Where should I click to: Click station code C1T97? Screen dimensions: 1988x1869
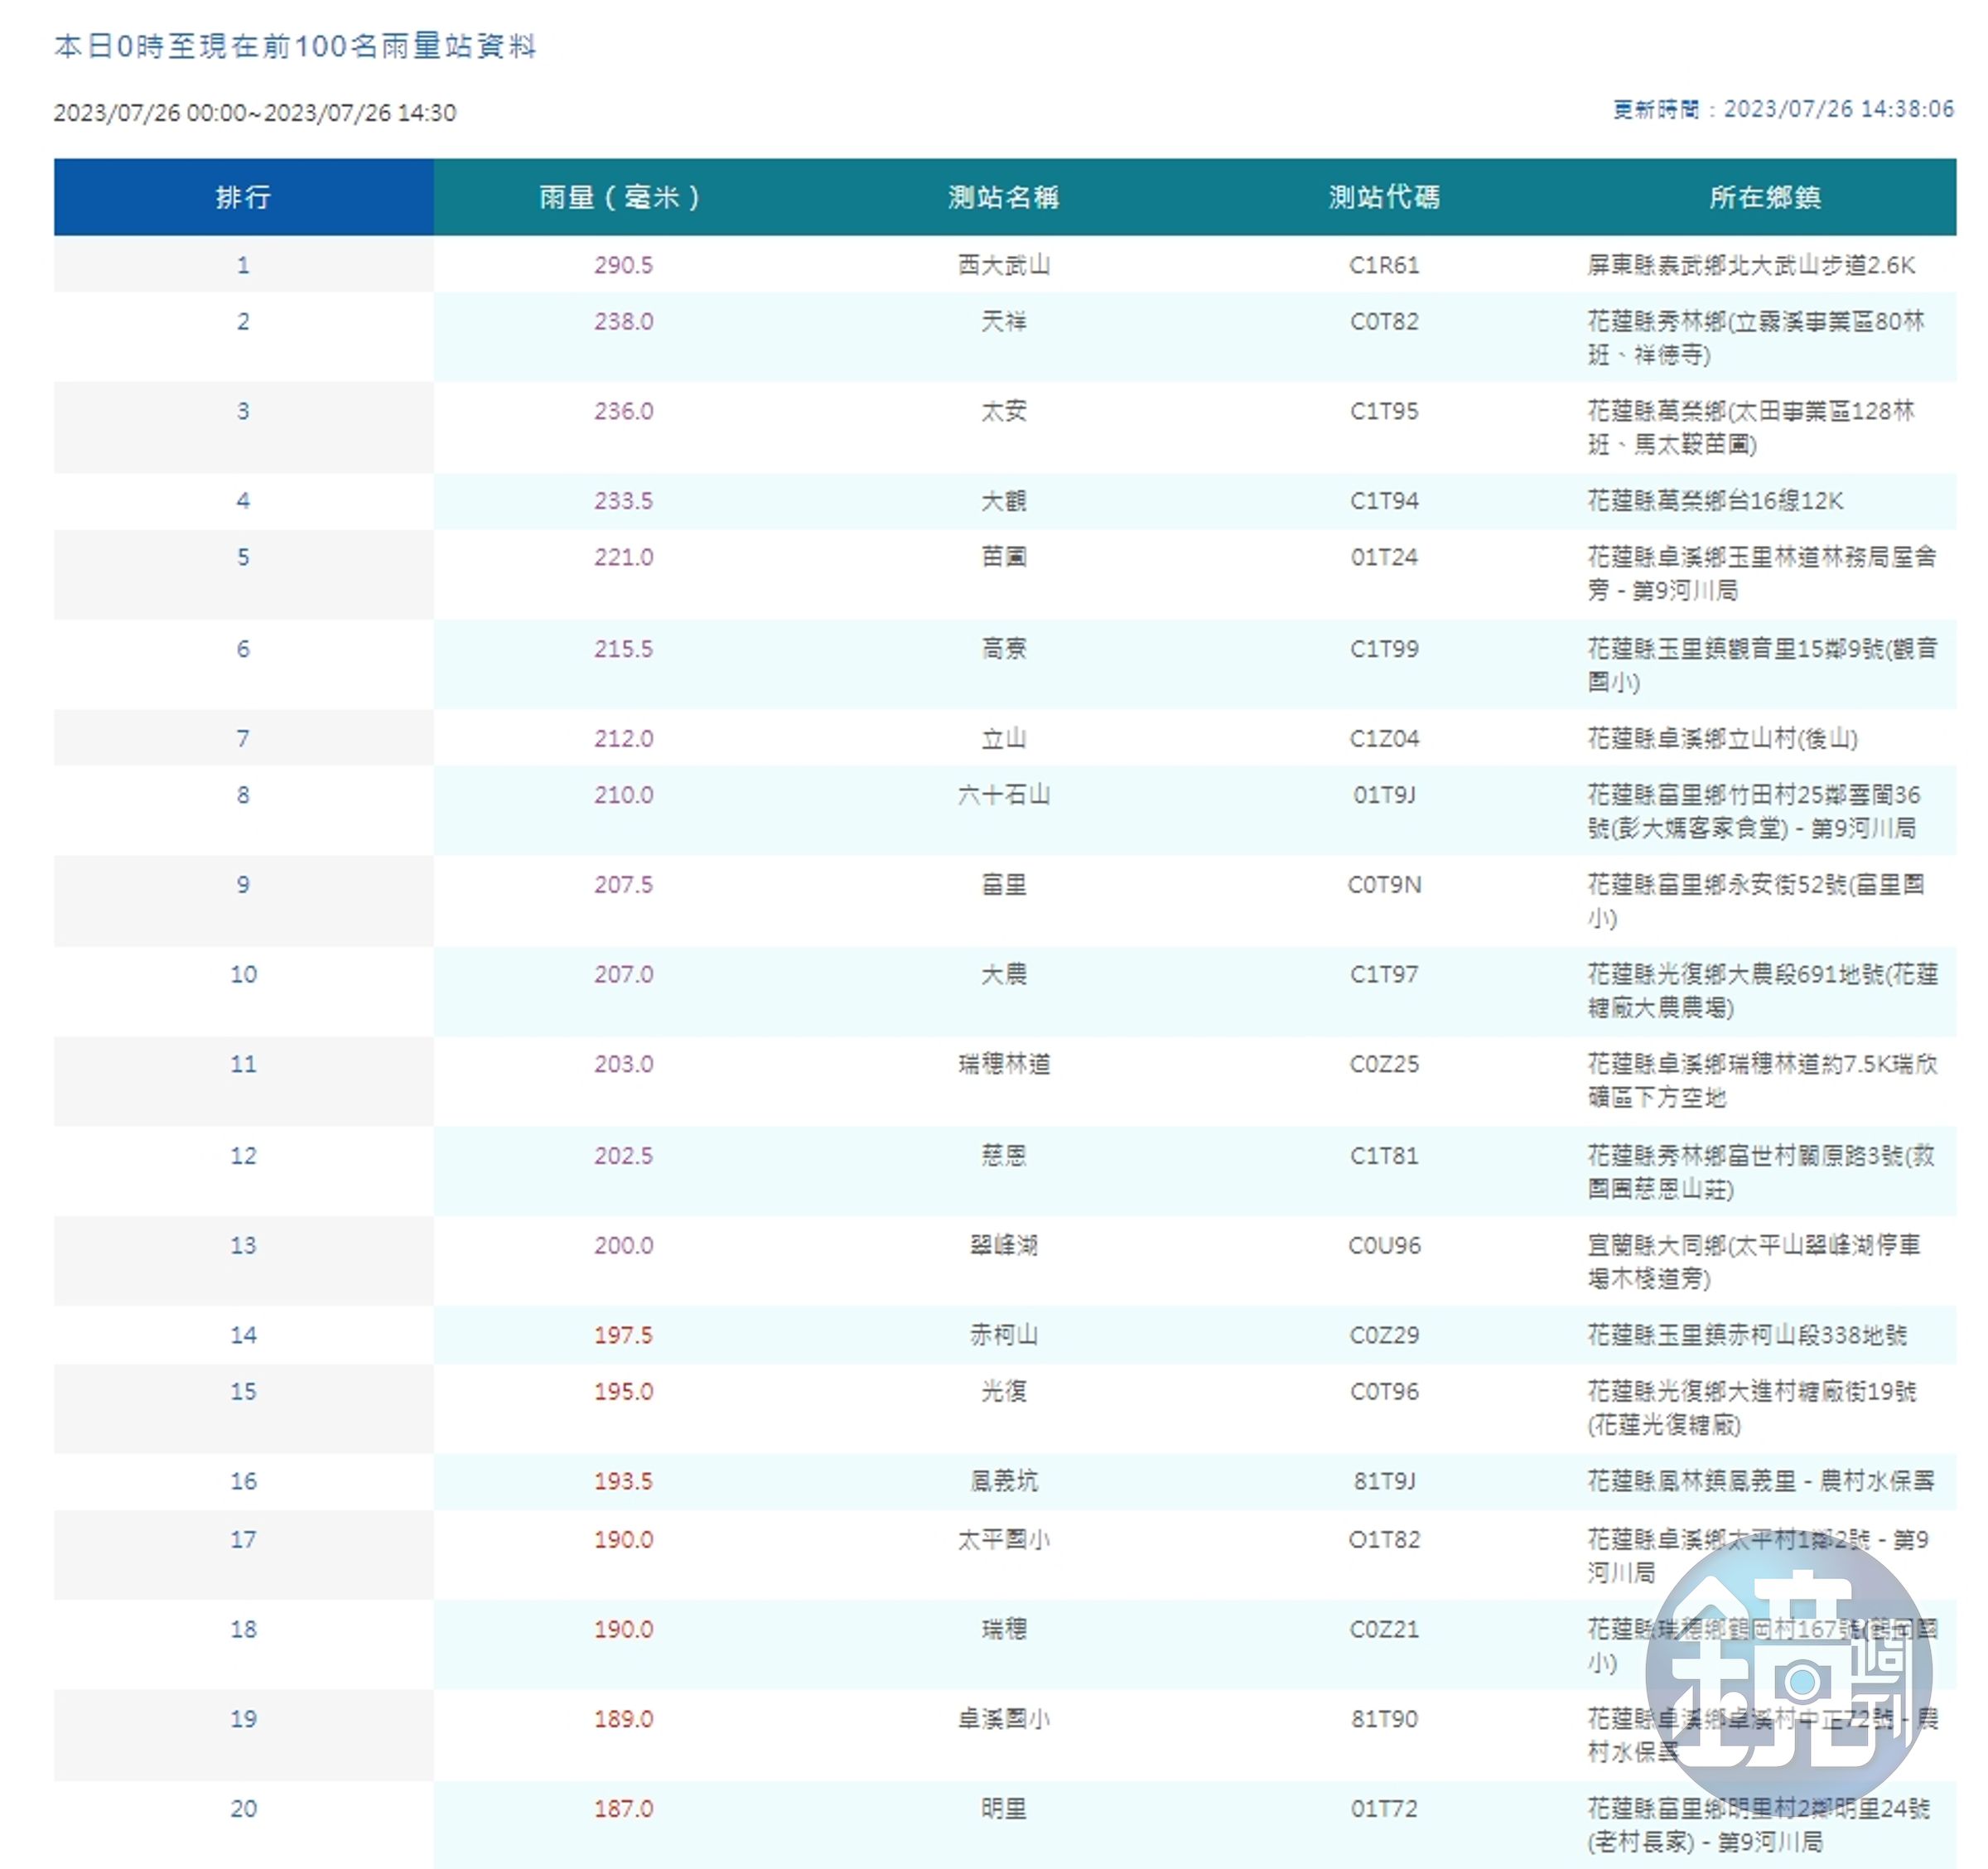click(x=1384, y=974)
